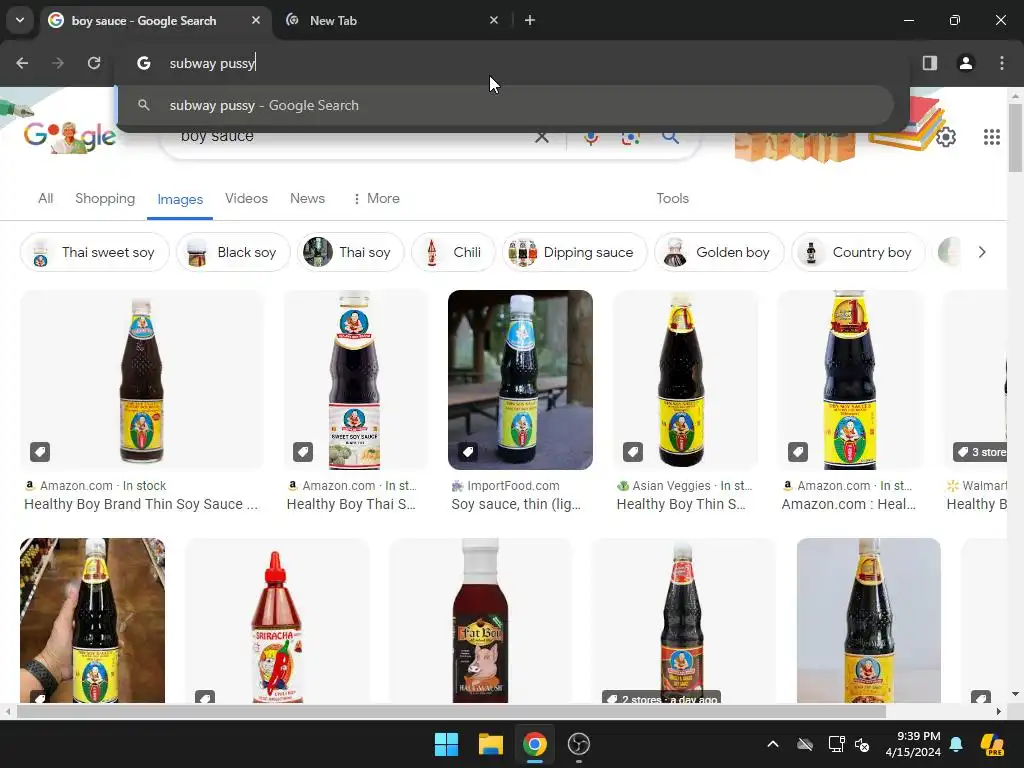Open the Tools filter options
This screenshot has height=768, width=1024.
(672, 198)
